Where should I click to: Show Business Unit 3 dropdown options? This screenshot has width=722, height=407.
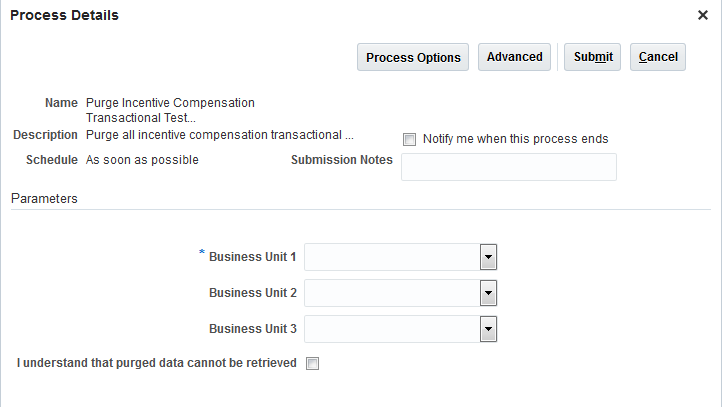[489, 329]
